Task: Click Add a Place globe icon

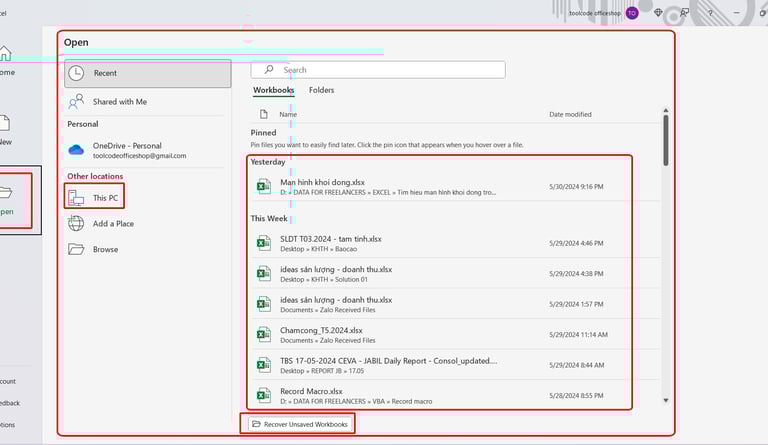Action: pos(76,223)
